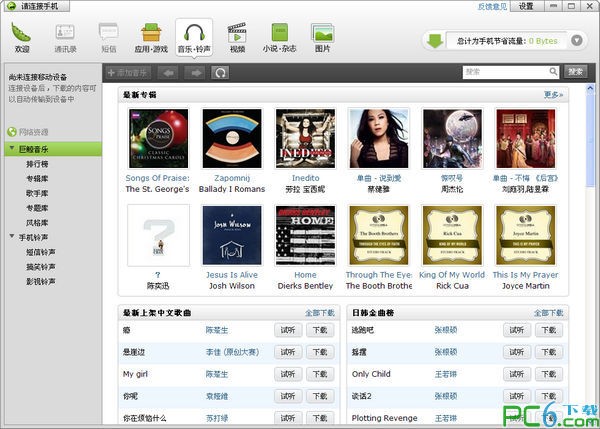The image size is (600, 429).
Task: Select 排行榜 in the sidebar
Action: pos(37,164)
